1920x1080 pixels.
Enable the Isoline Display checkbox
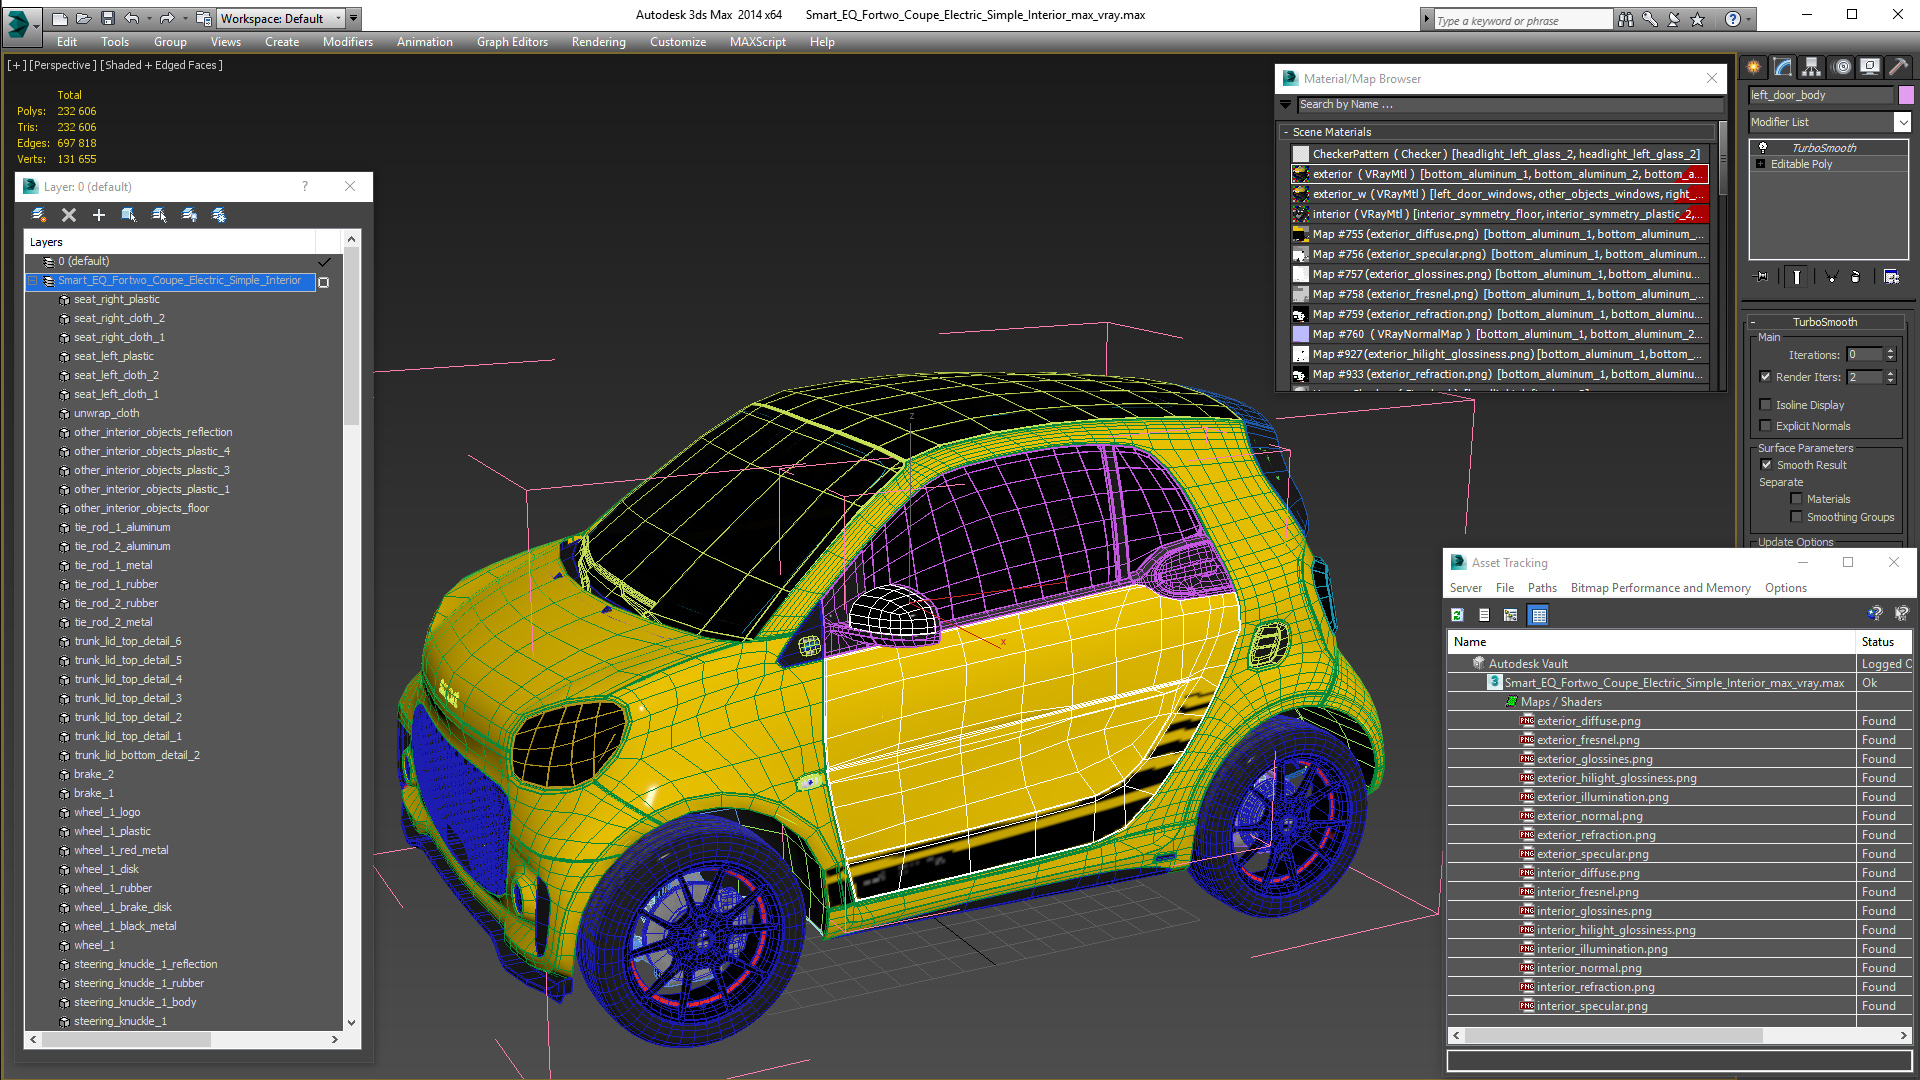pyautogui.click(x=1765, y=405)
